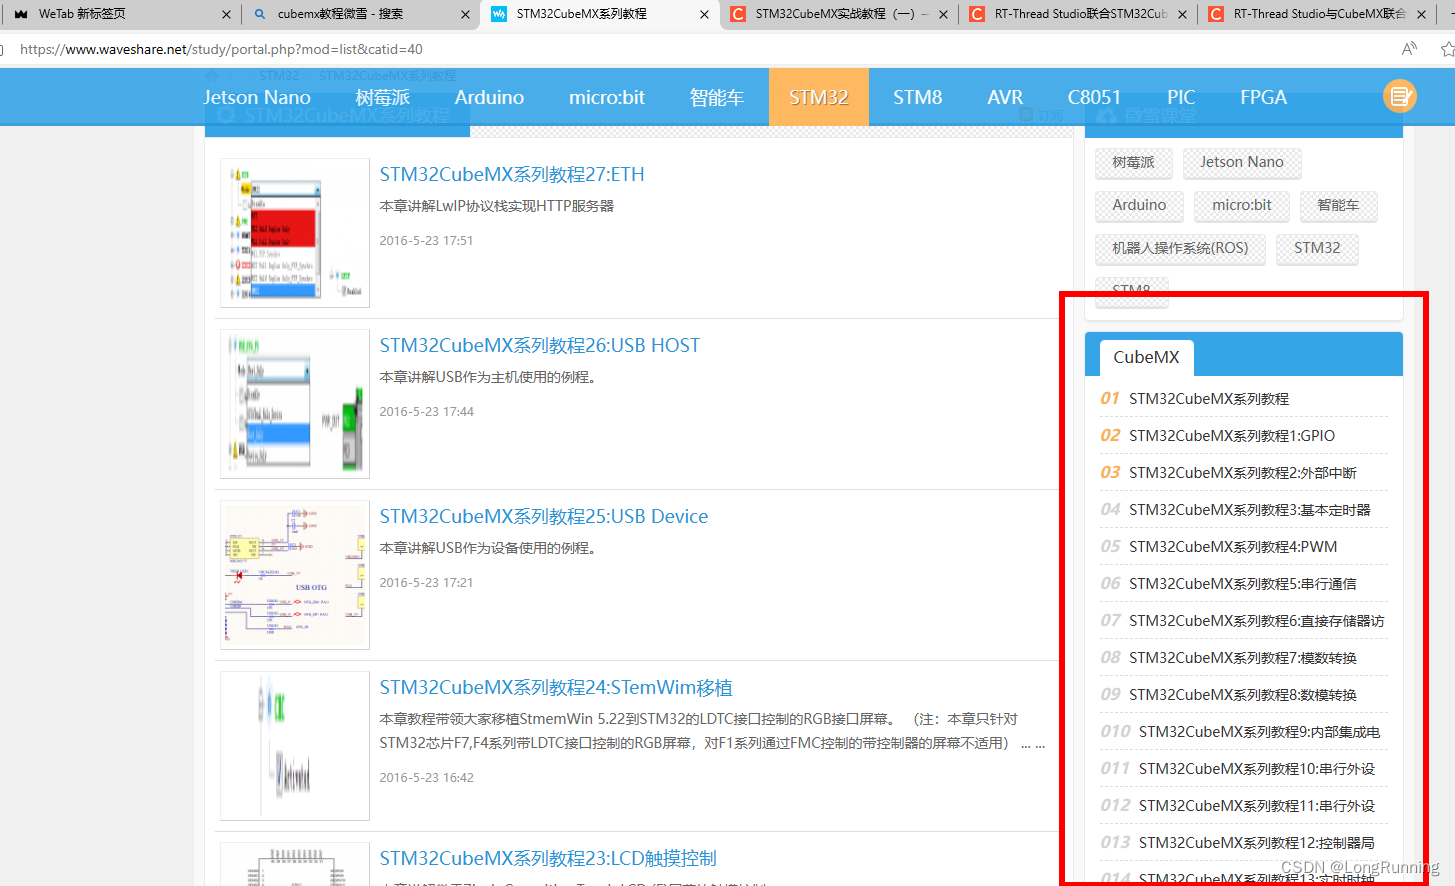Click the USB HOST article thumbnail

(x=294, y=403)
